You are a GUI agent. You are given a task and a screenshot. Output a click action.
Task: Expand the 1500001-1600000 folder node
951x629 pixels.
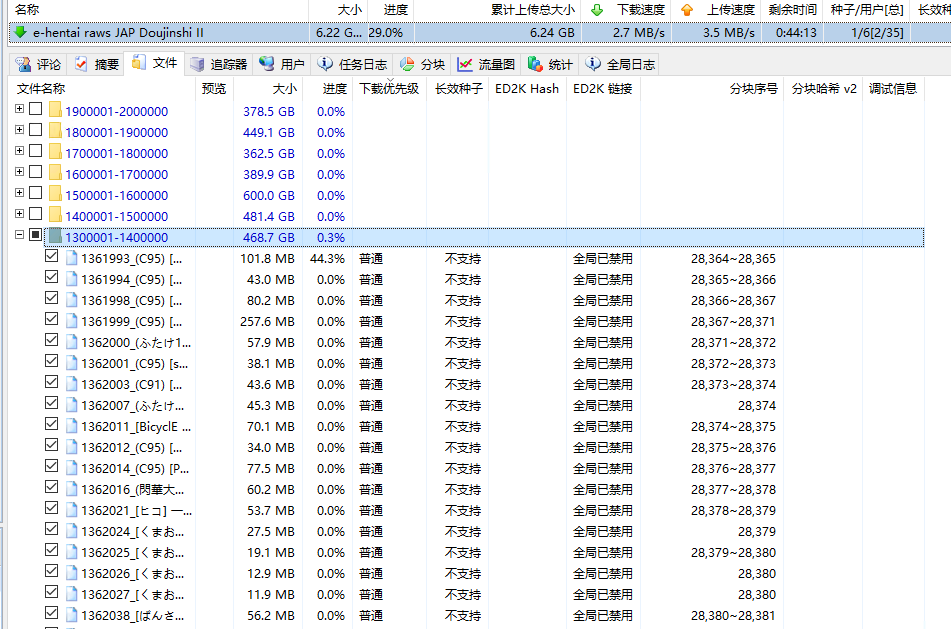20,194
